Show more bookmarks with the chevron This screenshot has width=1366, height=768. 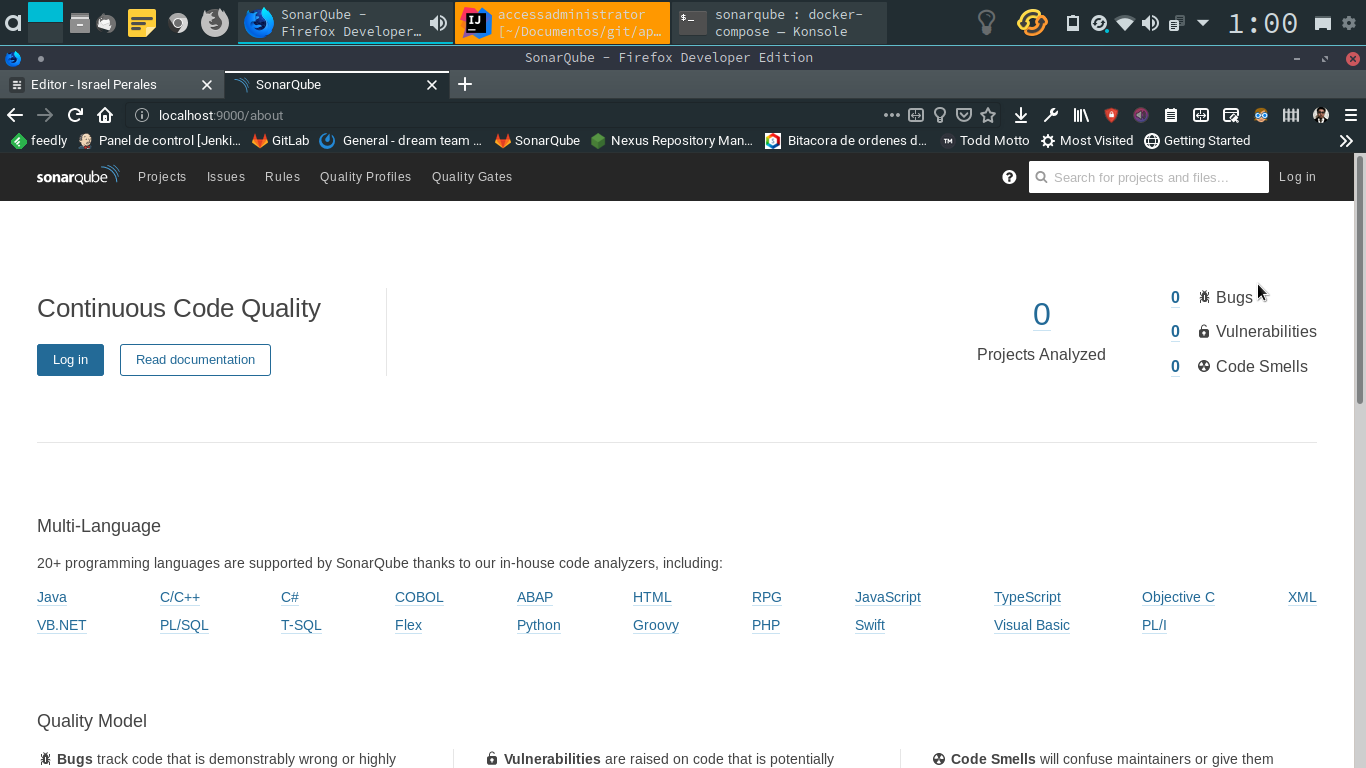coord(1346,141)
